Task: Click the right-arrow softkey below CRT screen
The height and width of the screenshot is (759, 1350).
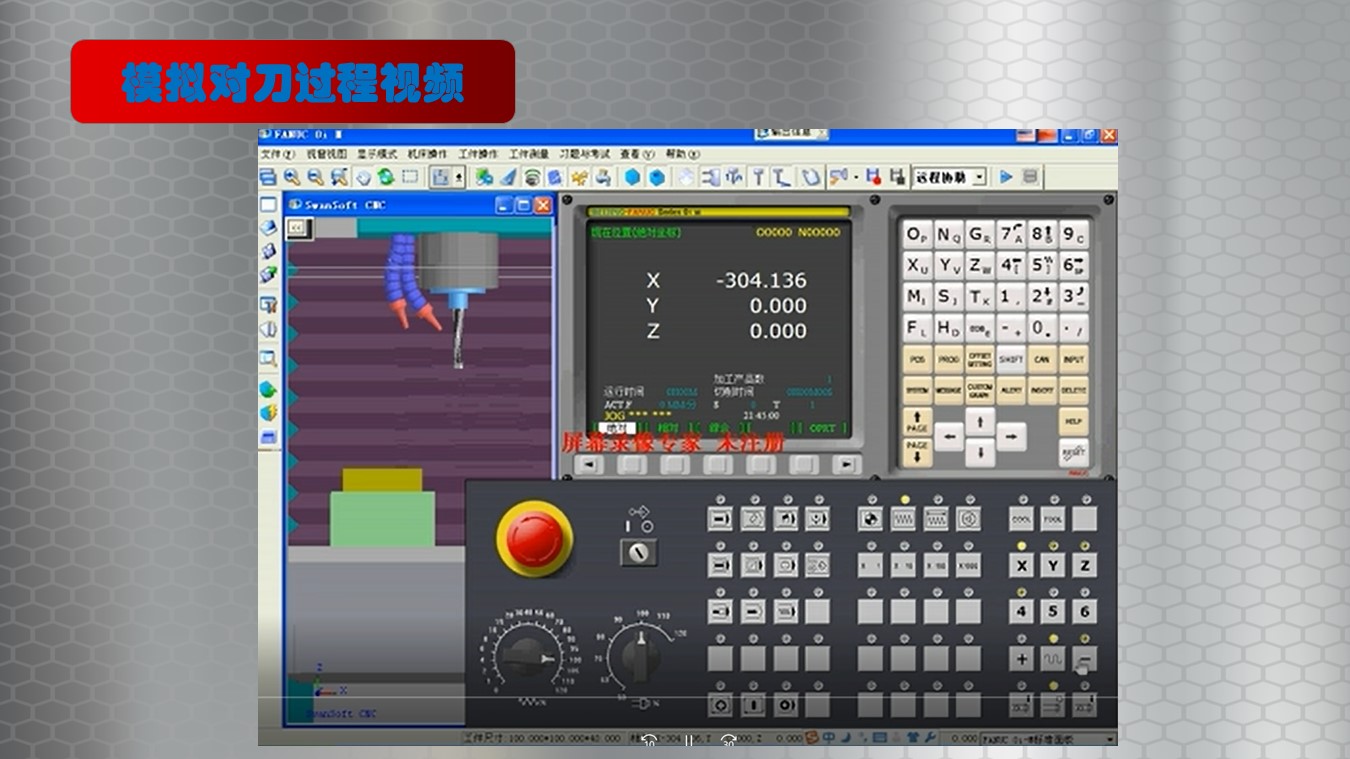Action: tap(847, 465)
